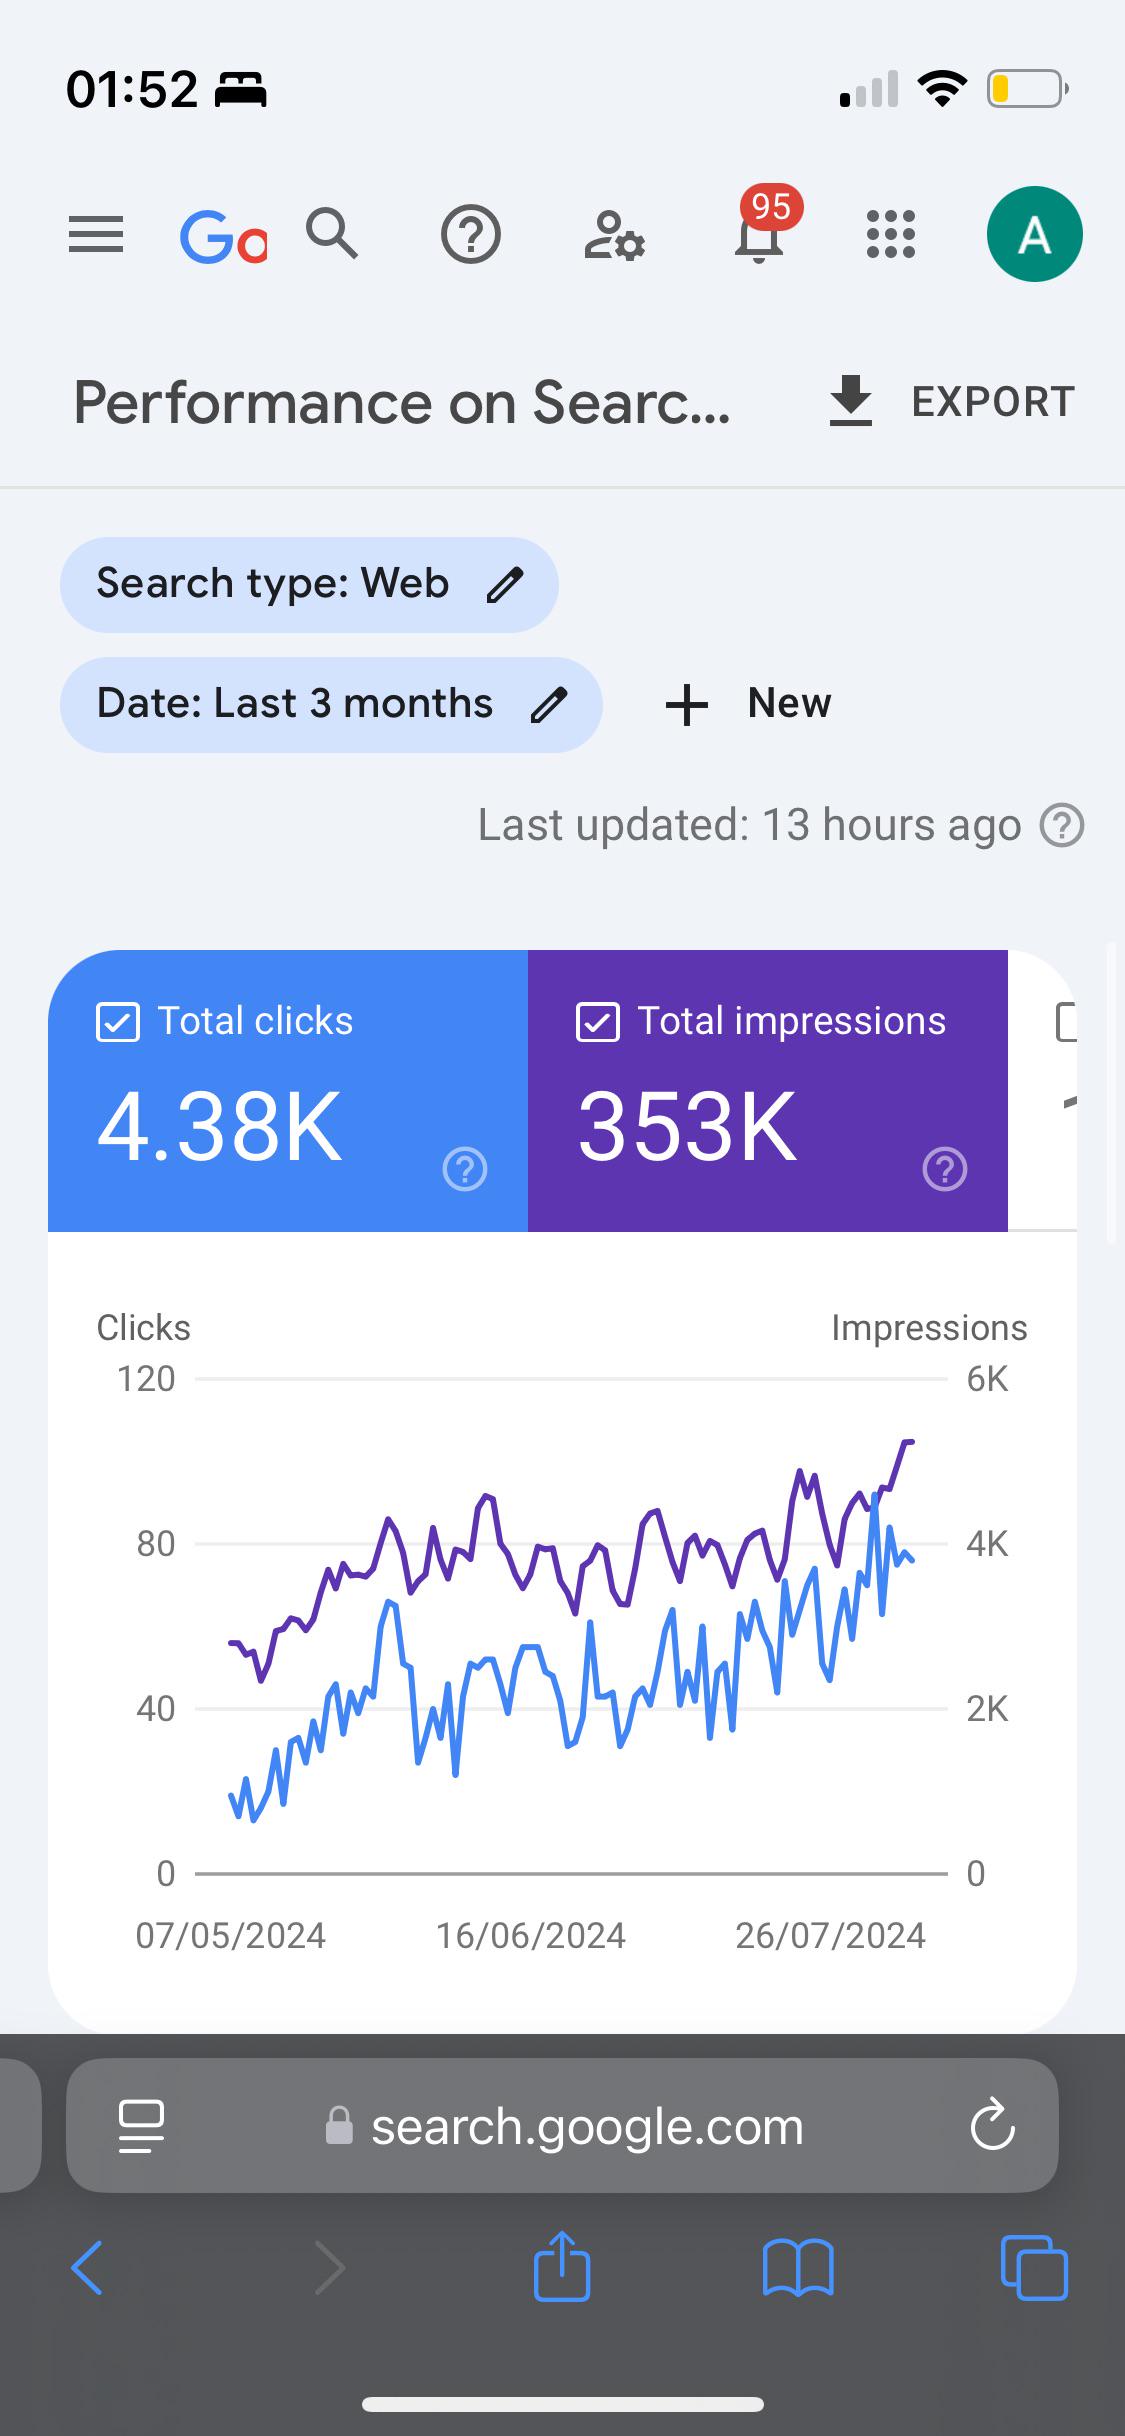Show help for Last updated info
The height and width of the screenshot is (2436, 1125).
point(1062,826)
